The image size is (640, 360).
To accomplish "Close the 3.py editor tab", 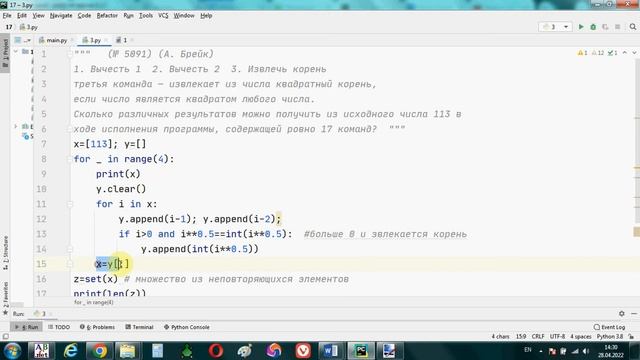I will (x=106, y=40).
